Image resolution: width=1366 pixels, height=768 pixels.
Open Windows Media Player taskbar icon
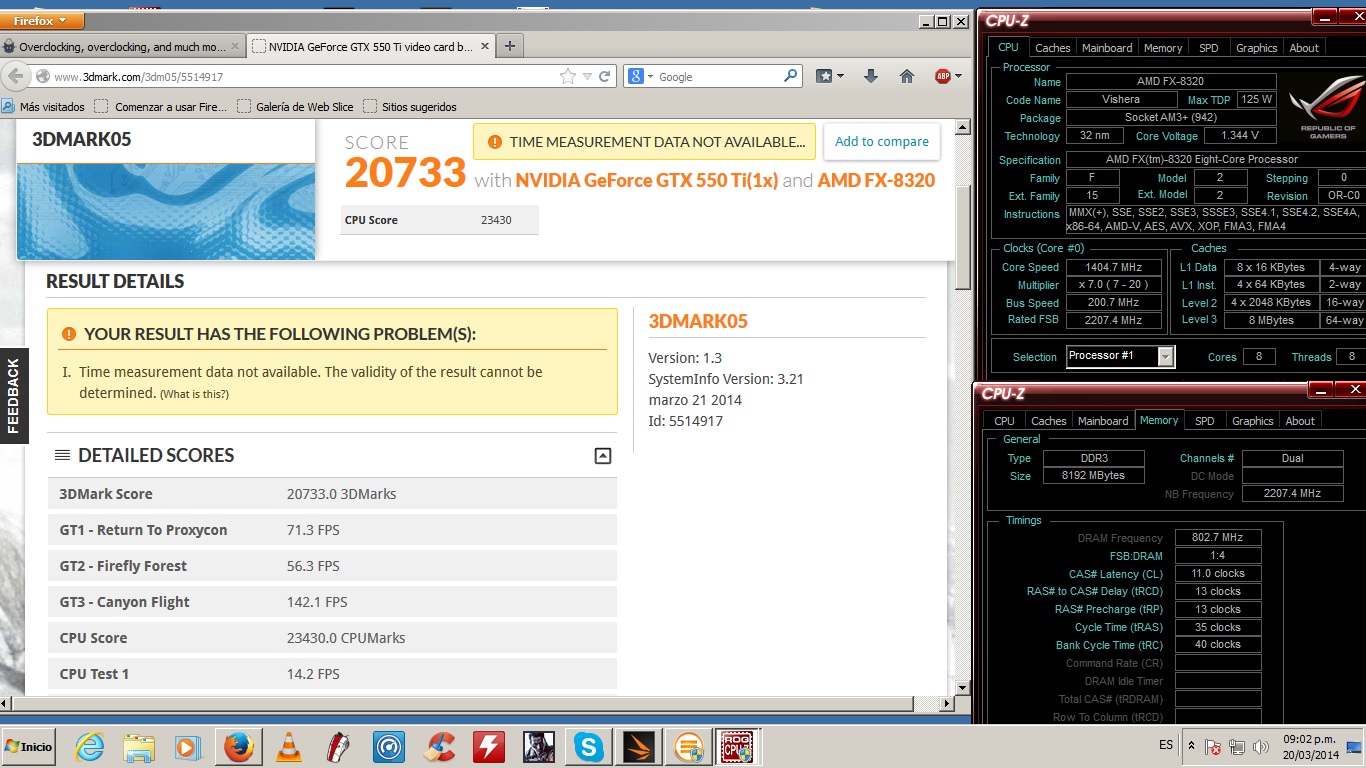(187, 747)
